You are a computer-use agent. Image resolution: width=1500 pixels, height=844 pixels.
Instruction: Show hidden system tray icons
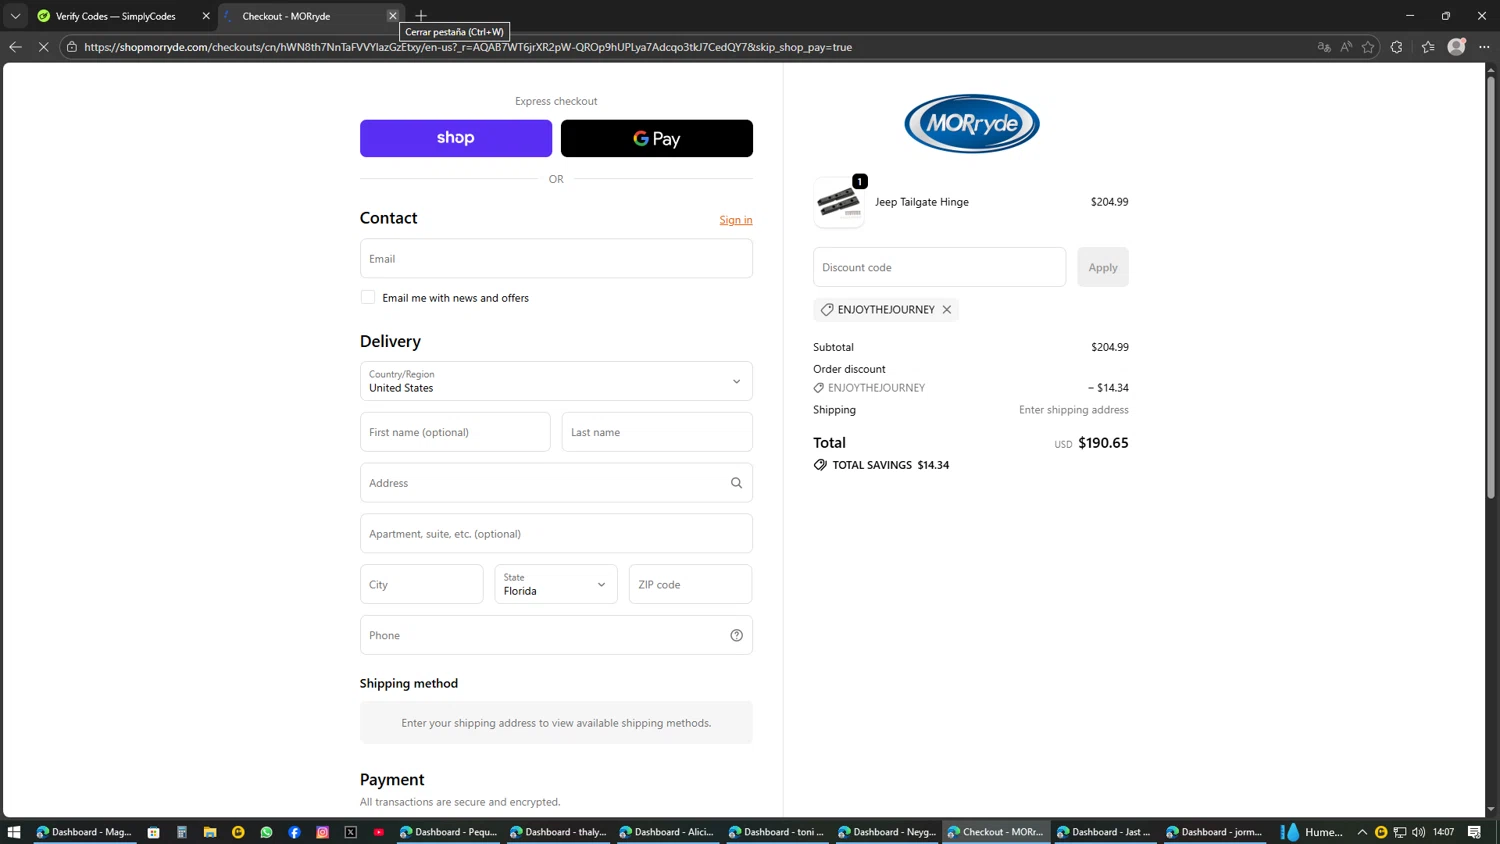pos(1362,832)
